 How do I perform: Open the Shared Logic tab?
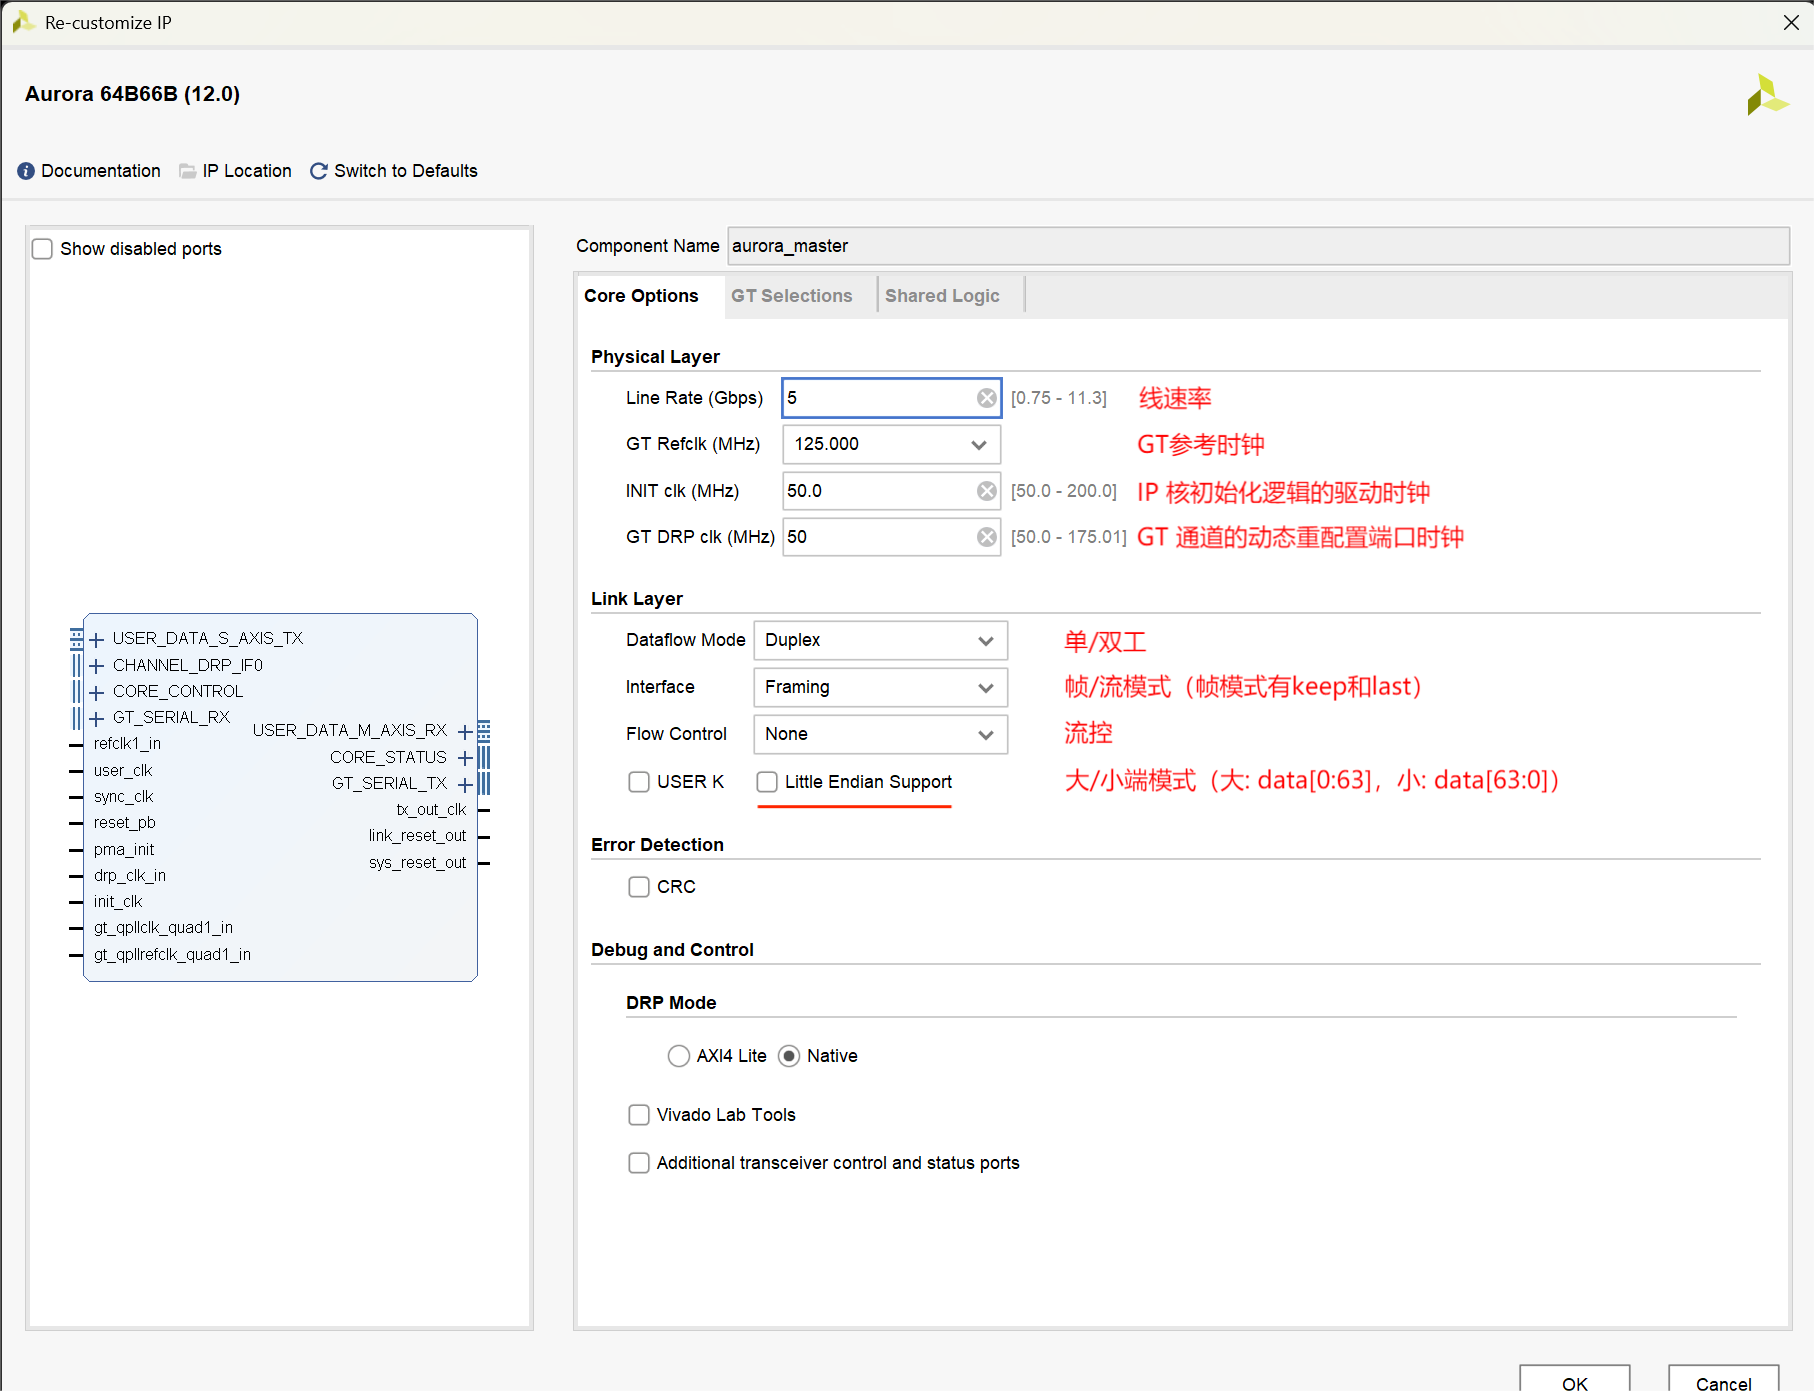point(942,295)
